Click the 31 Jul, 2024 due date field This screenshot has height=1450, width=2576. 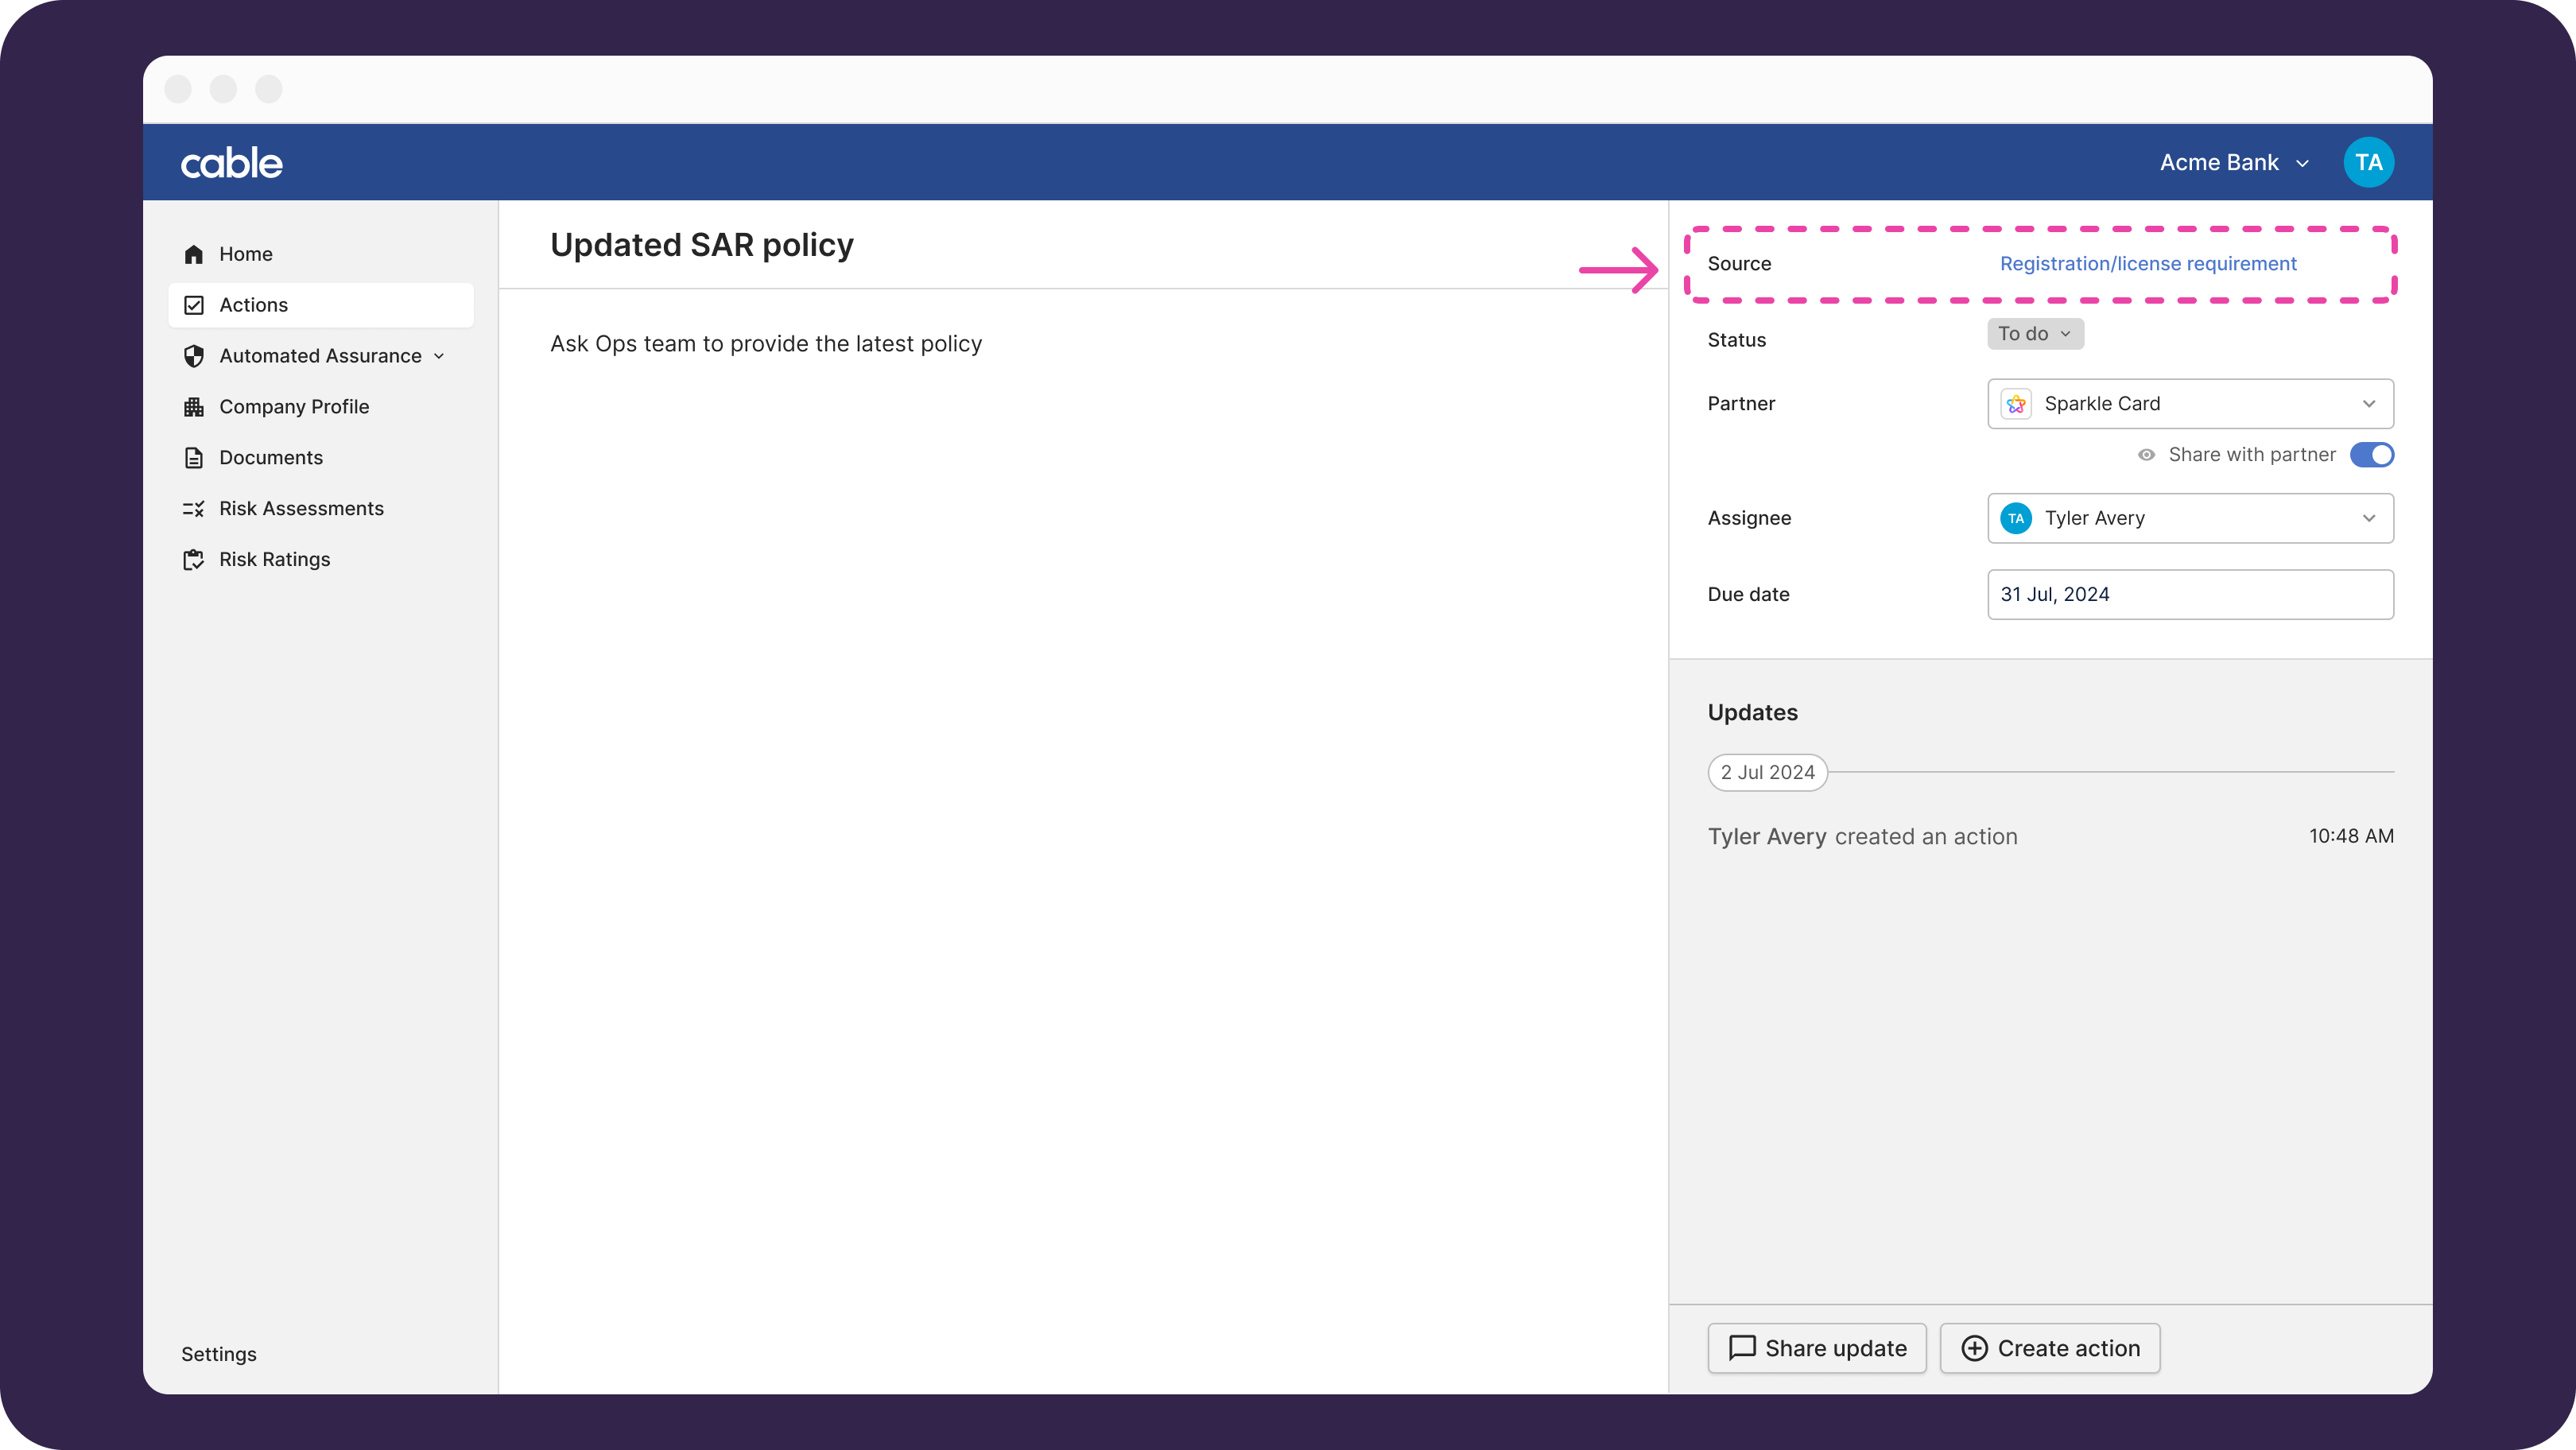(2190, 594)
